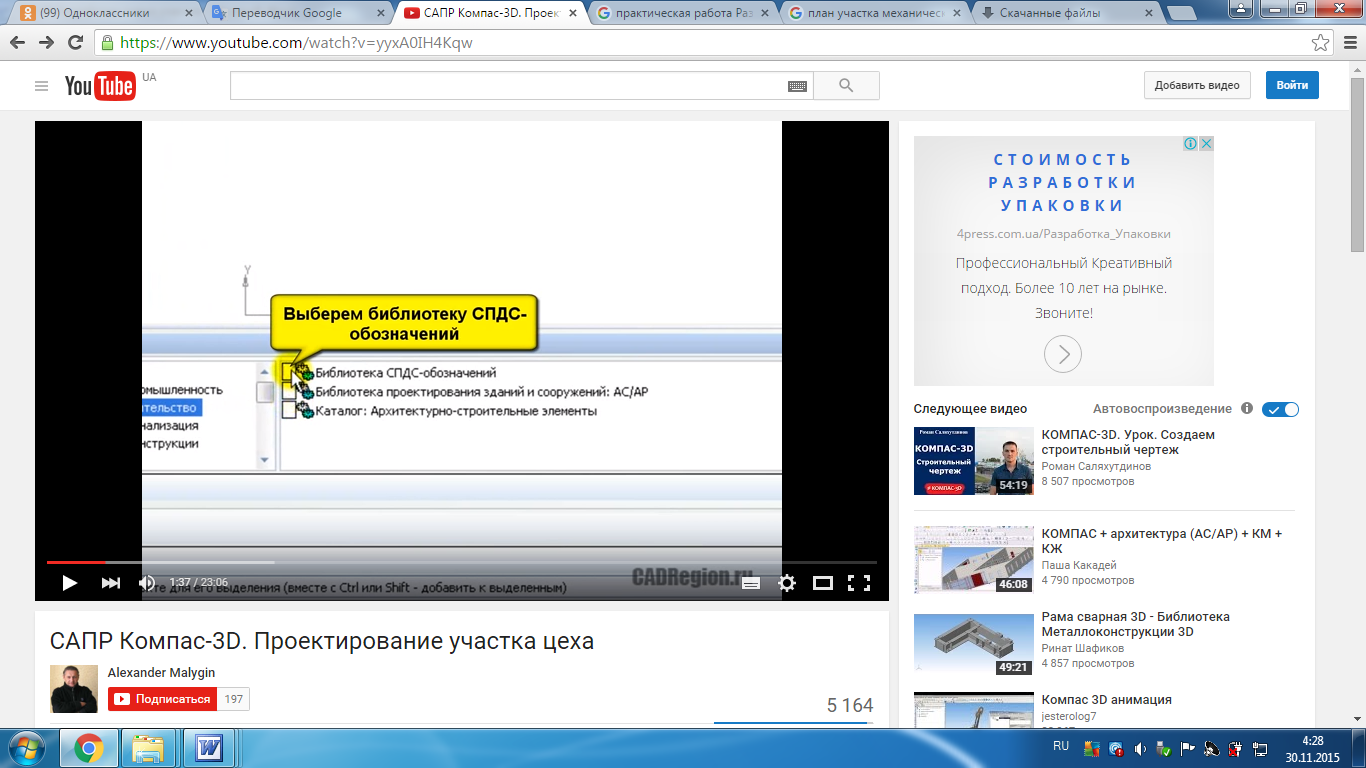Screen dimensions: 1366x768
Task: Click the search magnifier button
Action: 846,86
